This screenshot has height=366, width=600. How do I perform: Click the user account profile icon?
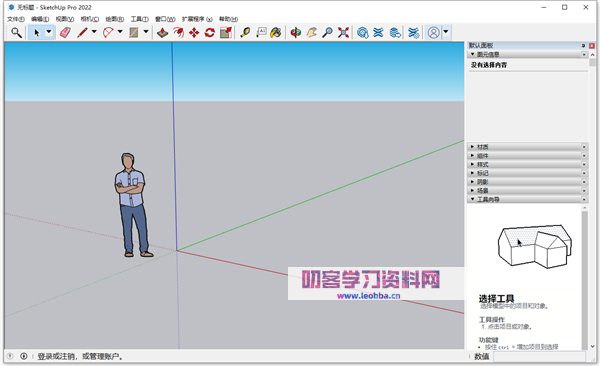[434, 33]
